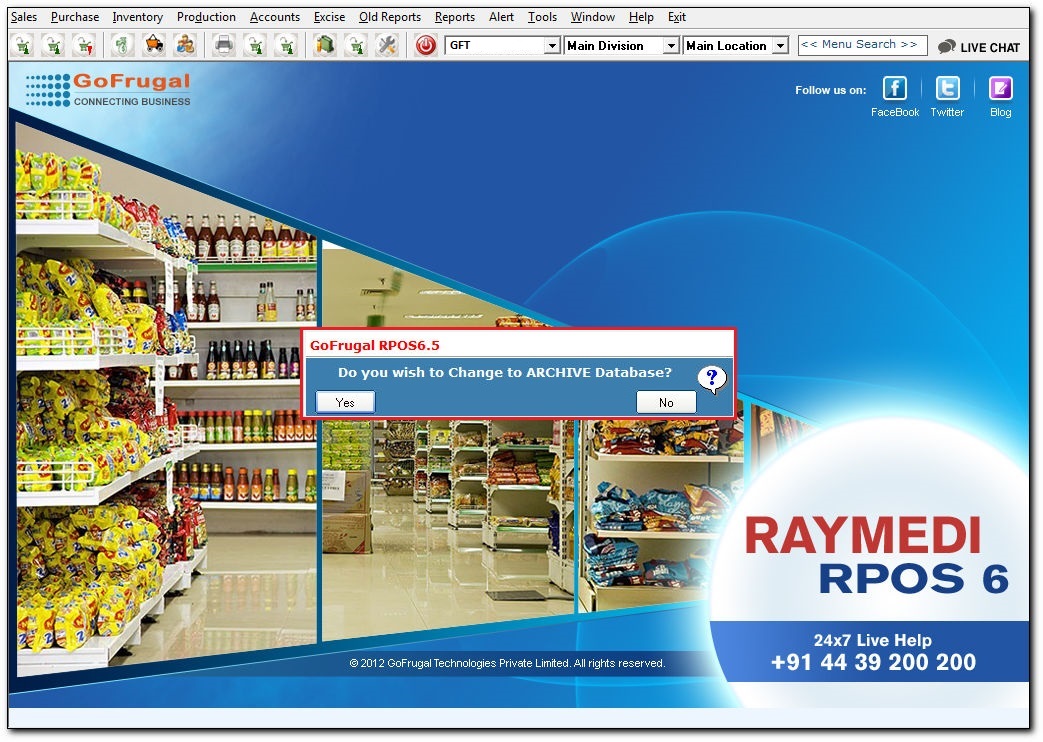Open the wrench and screwdriver tools icon
Image resolution: width=1043 pixels, height=742 pixels.
[x=387, y=45]
